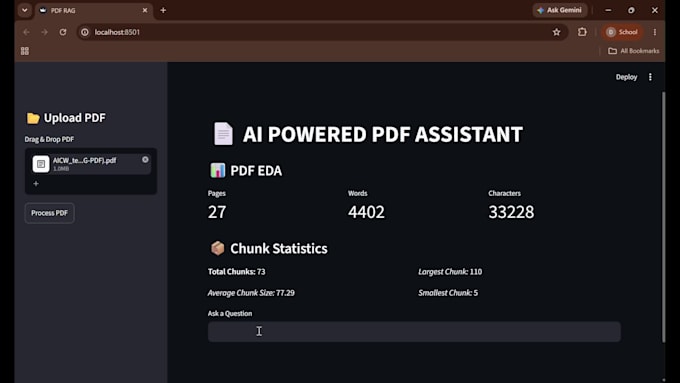680x383 pixels.
Task: Click the Process PDF button
Action: click(49, 213)
